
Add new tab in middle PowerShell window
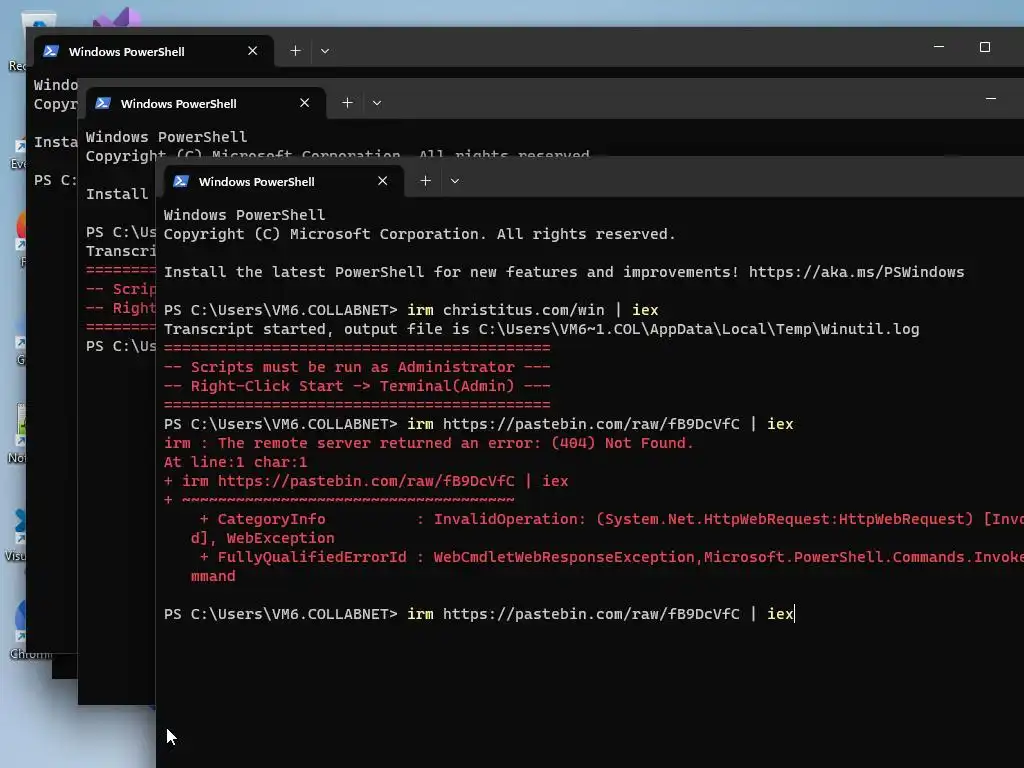click(x=347, y=103)
